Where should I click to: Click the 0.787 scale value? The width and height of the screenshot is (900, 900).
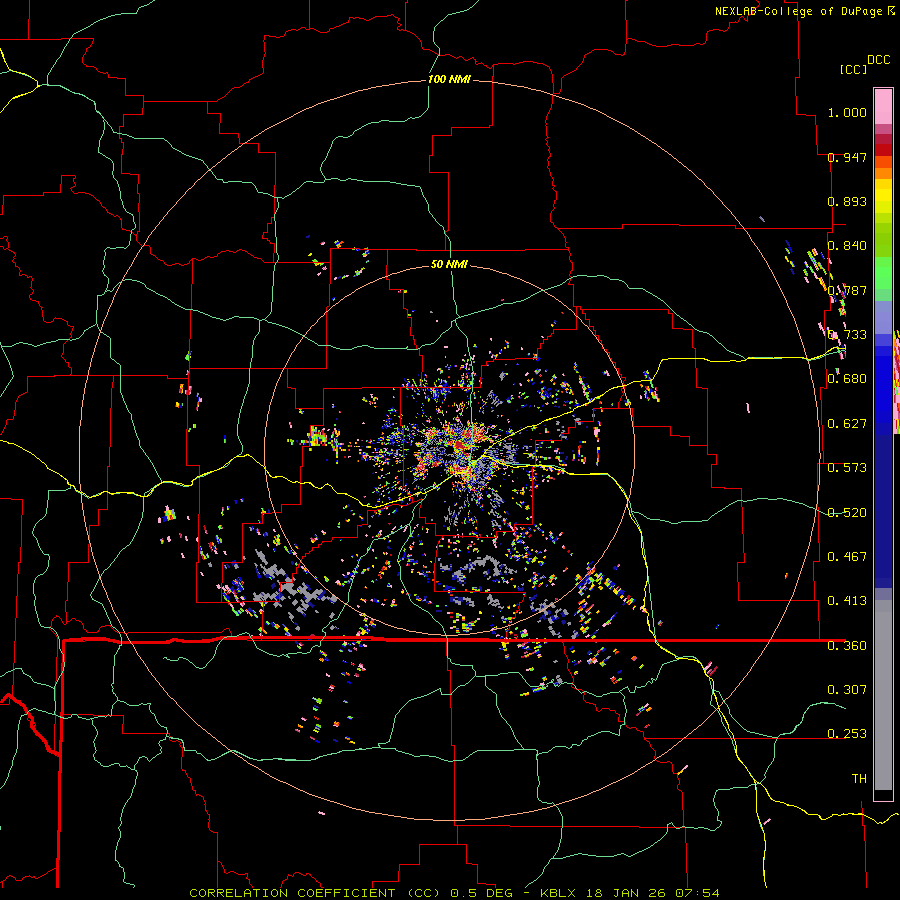(x=847, y=290)
